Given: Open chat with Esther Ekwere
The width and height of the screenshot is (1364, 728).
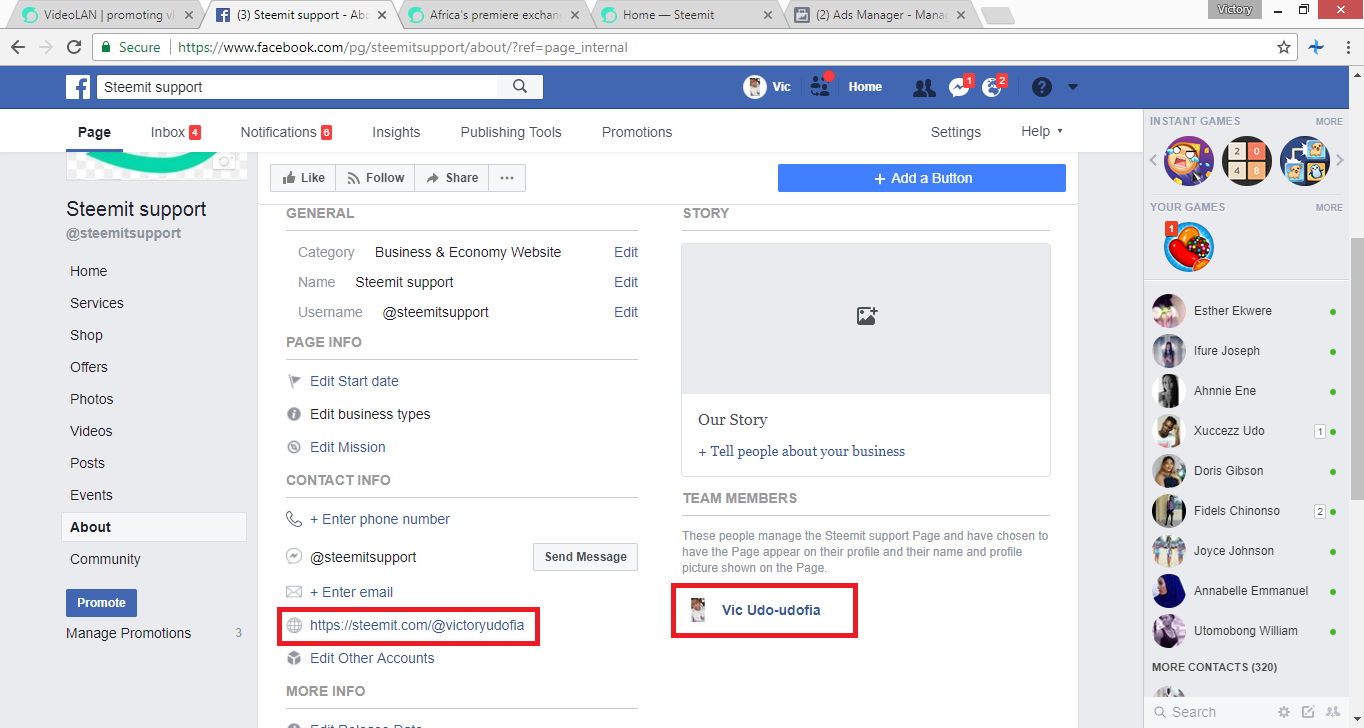Looking at the screenshot, I should [x=1245, y=311].
